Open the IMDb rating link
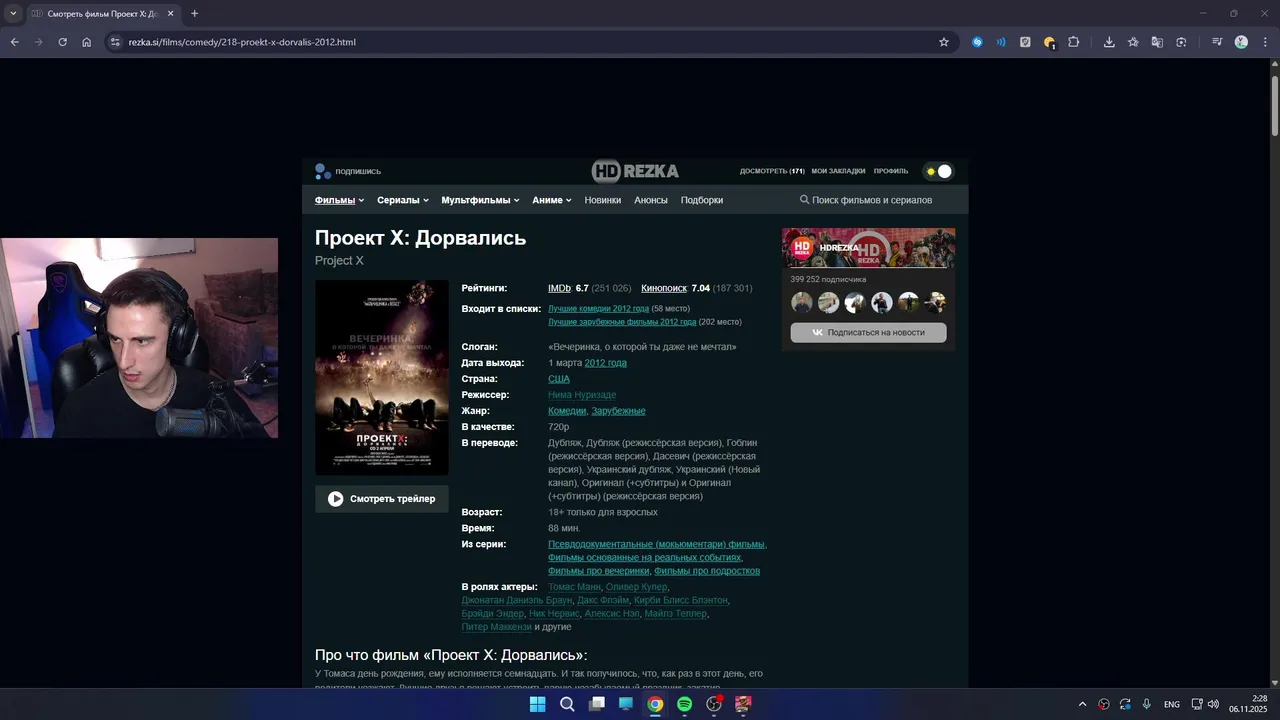This screenshot has height=720, width=1280. [559, 288]
